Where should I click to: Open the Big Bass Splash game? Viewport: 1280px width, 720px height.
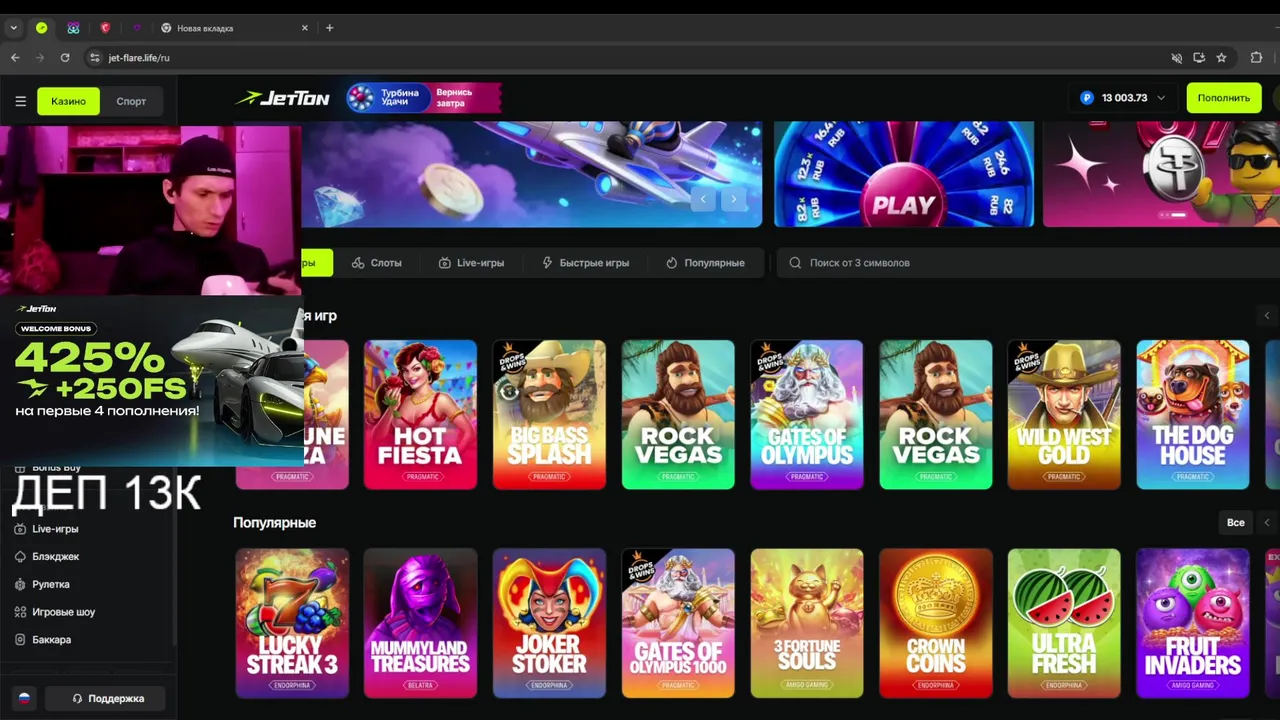pyautogui.click(x=549, y=415)
